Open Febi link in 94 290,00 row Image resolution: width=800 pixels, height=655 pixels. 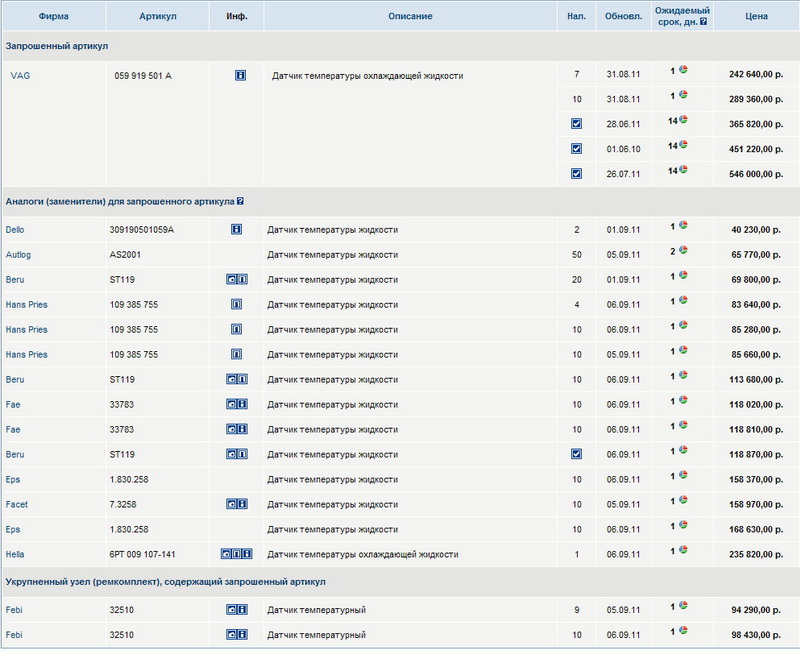[14, 610]
